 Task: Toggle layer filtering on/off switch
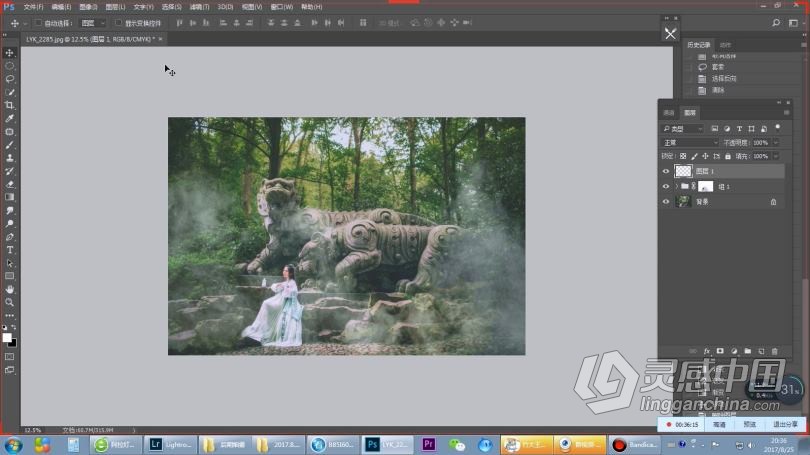coord(777,128)
